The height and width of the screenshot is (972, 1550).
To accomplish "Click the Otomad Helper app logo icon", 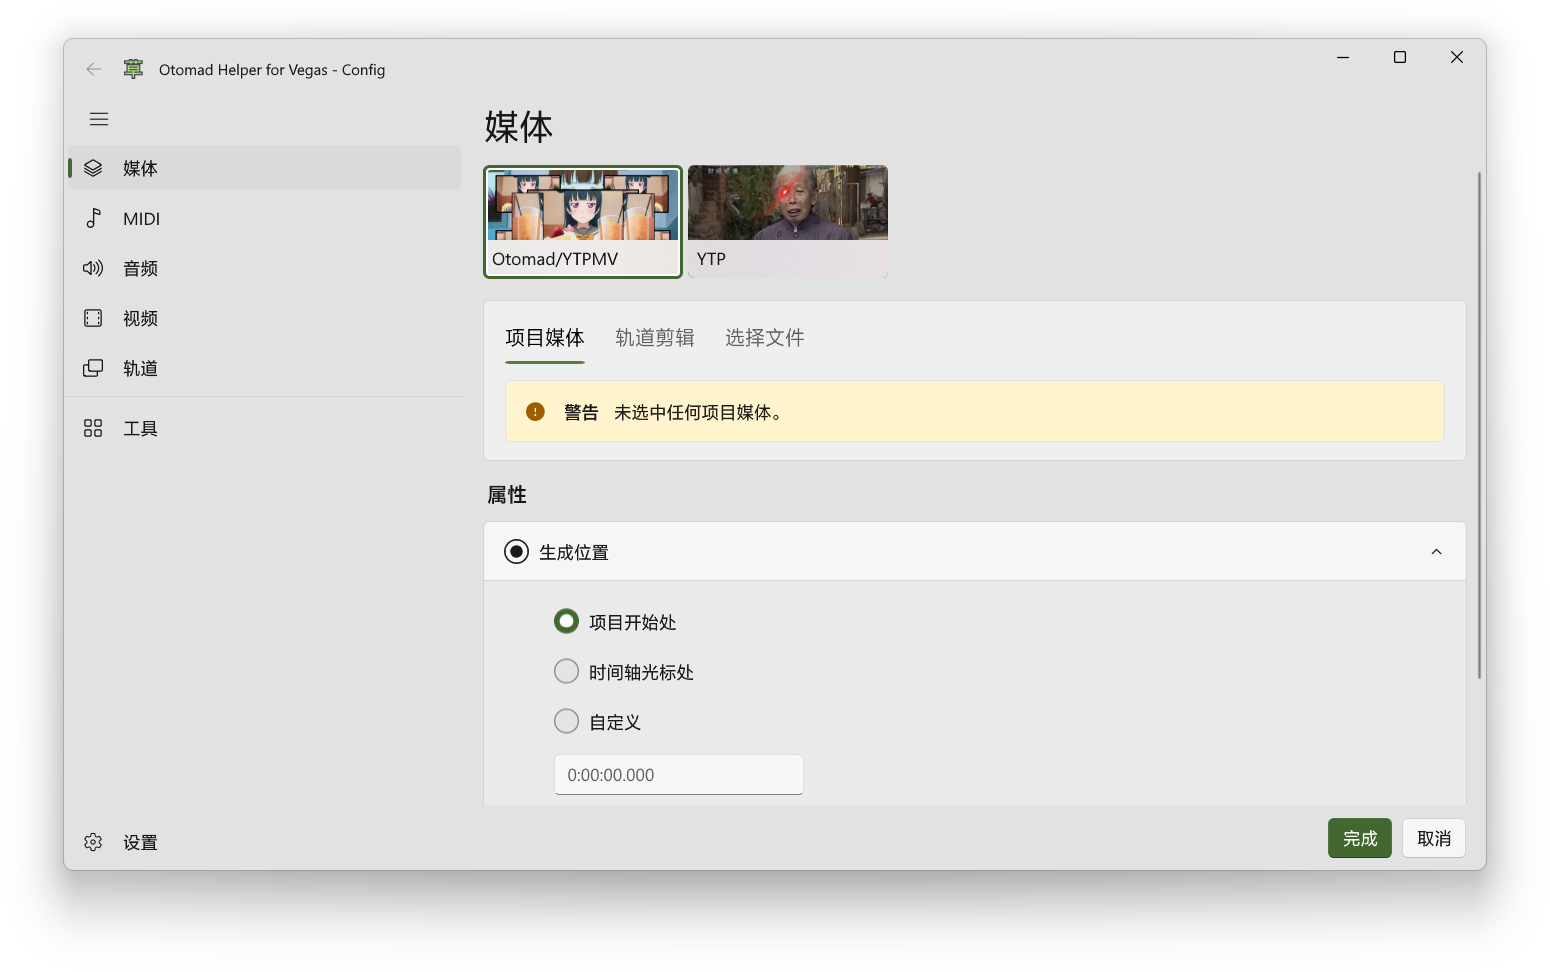I will click(x=133, y=69).
